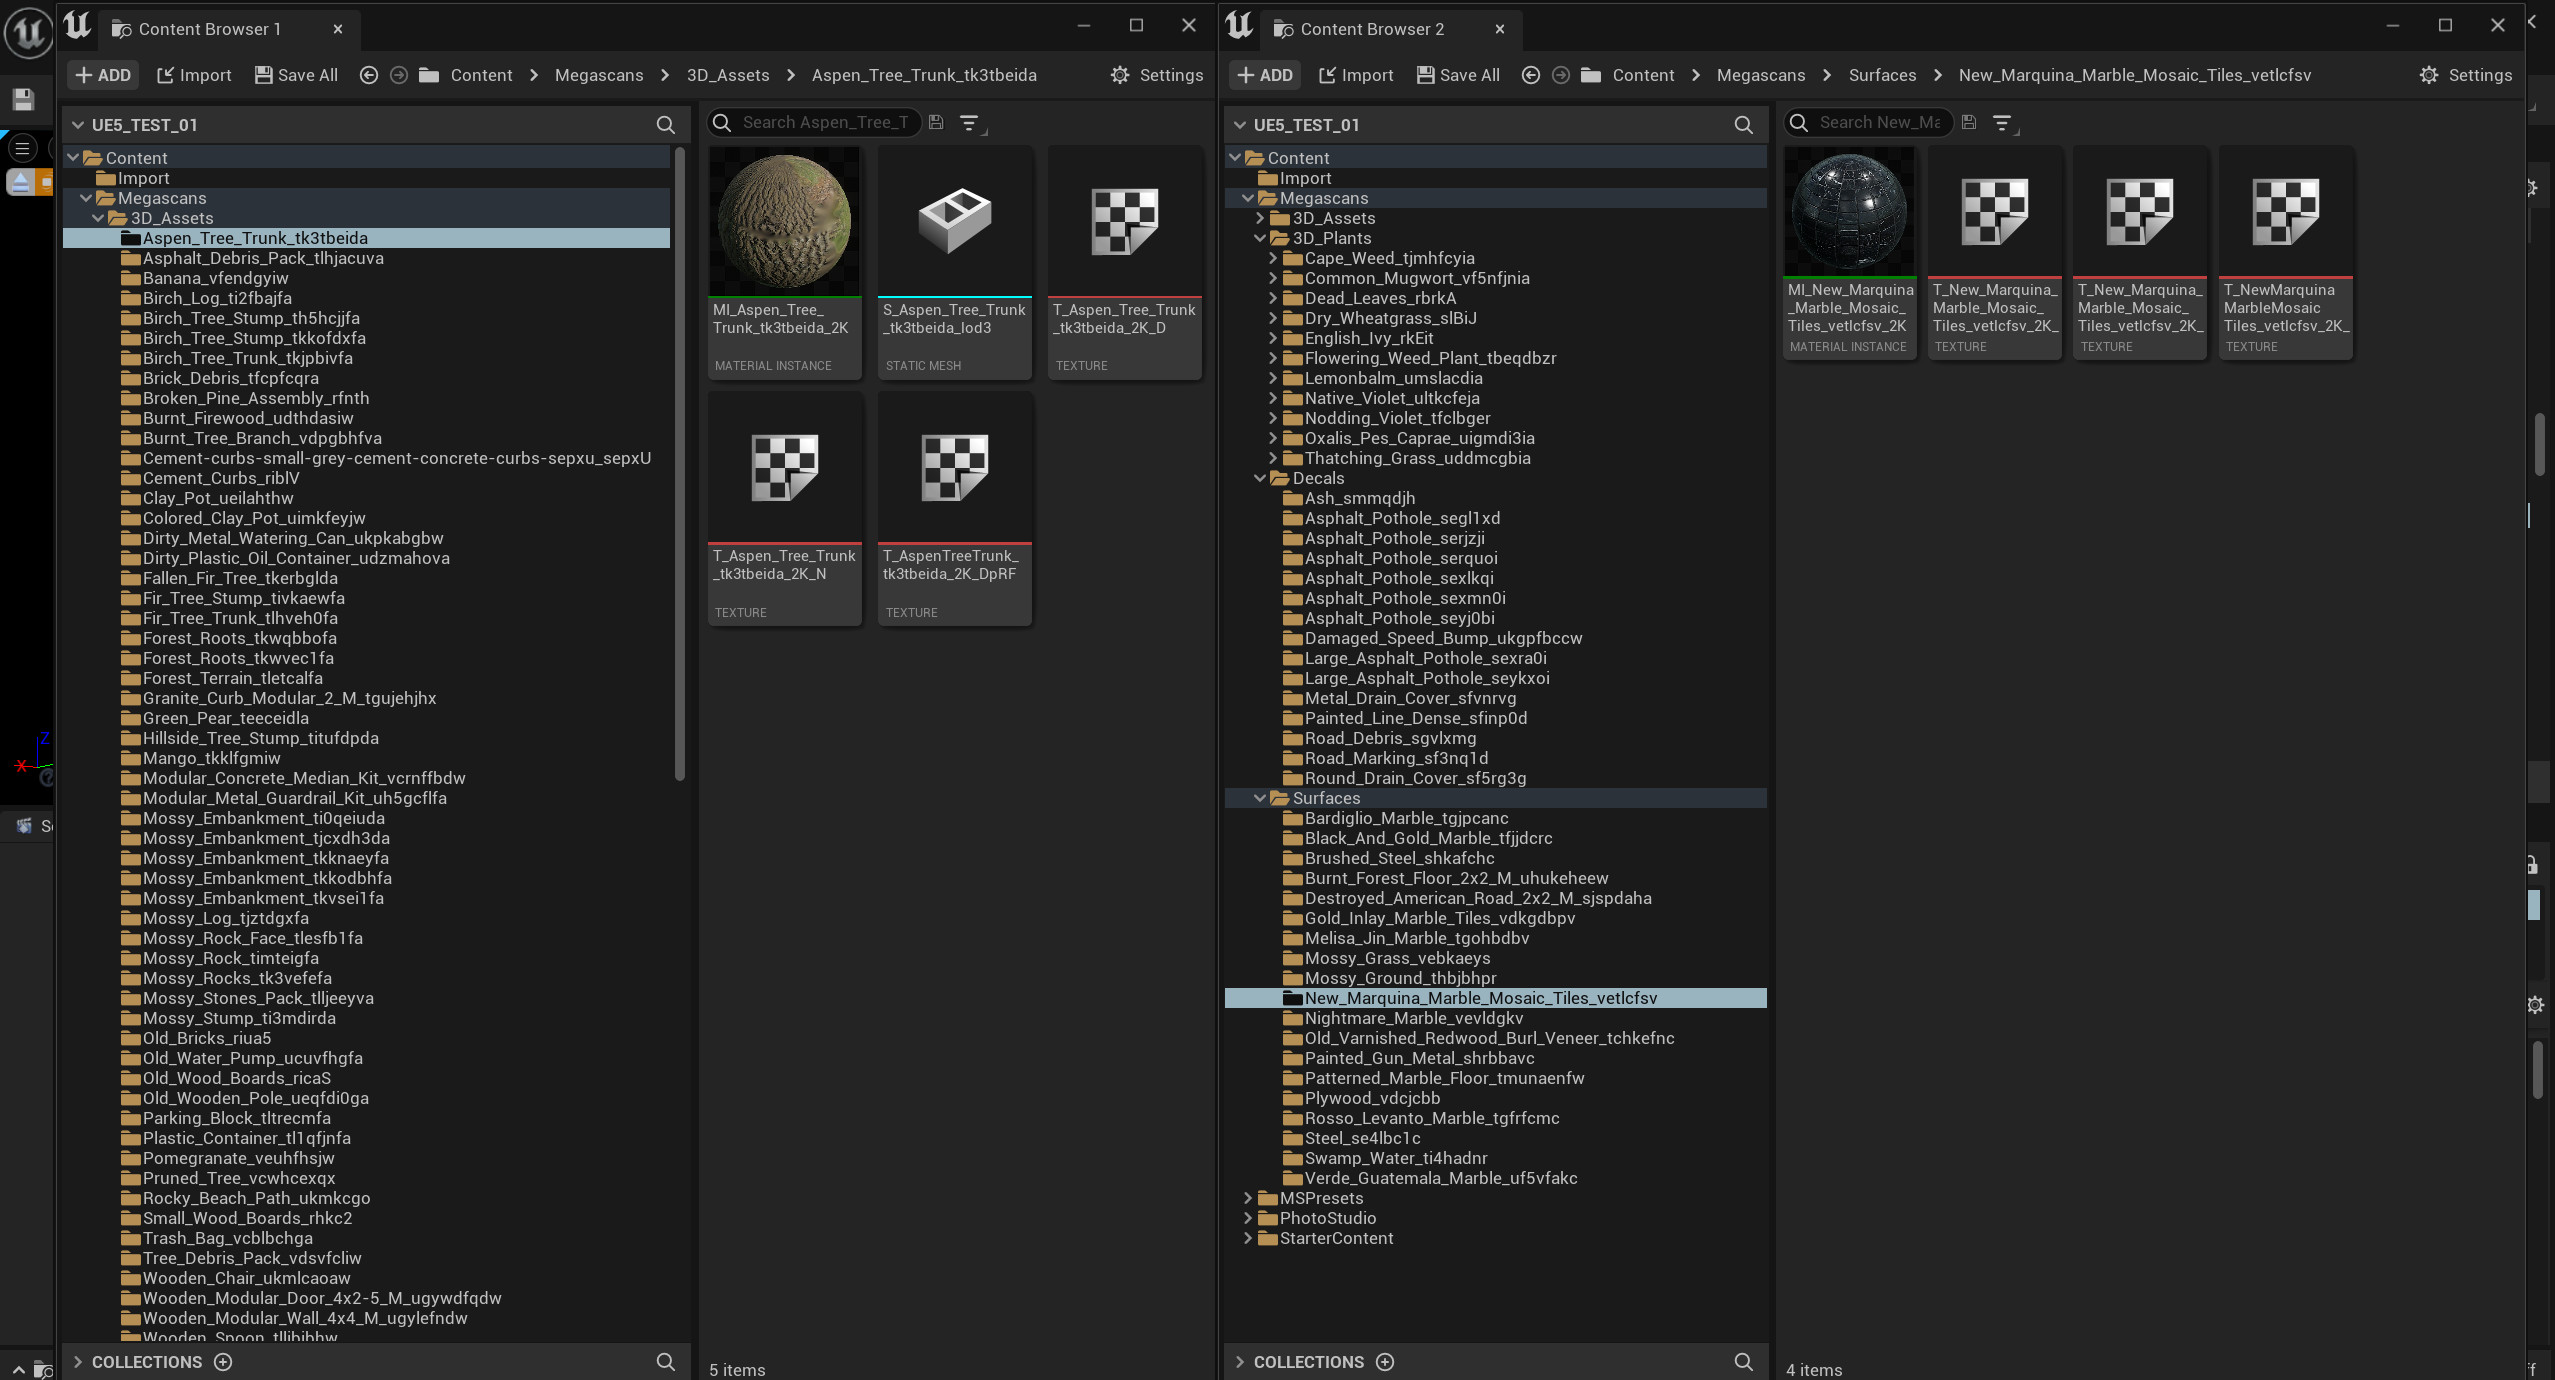The height and width of the screenshot is (1380, 2555).
Task: Click the forward navigation arrow in Content Browser 2
Action: [1560, 75]
